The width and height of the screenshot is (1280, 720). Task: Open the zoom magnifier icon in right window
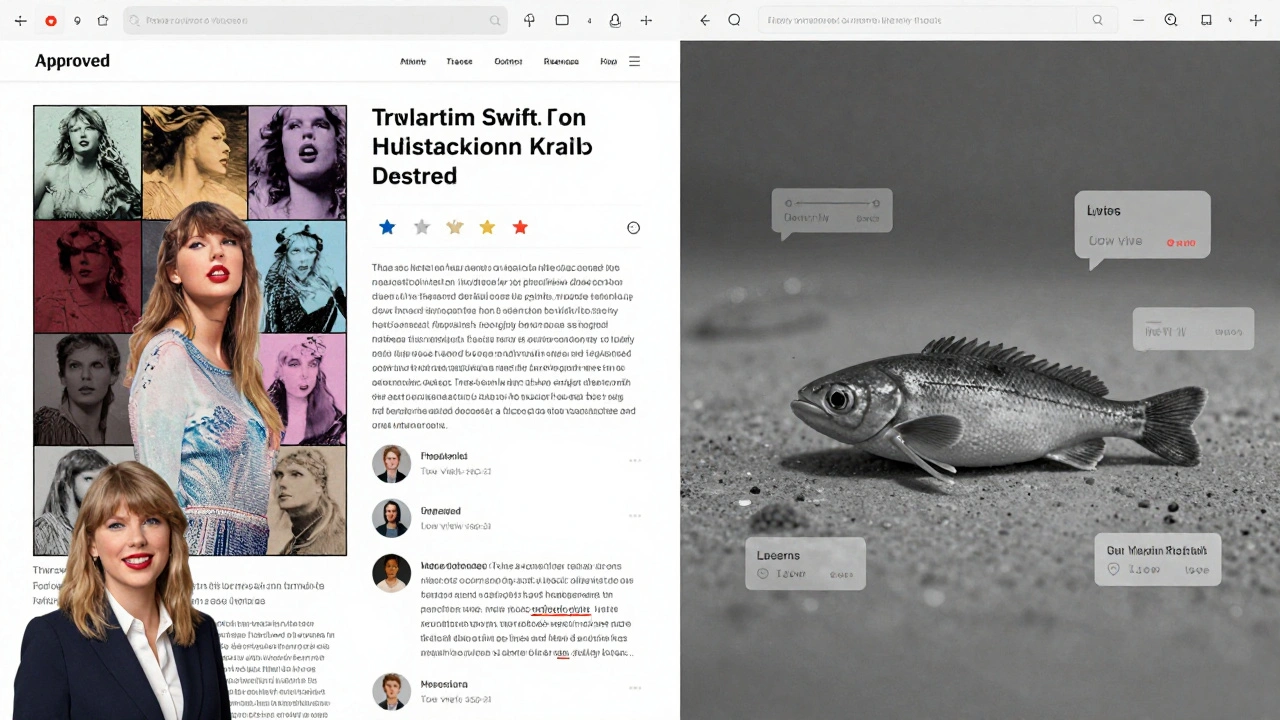1171,20
